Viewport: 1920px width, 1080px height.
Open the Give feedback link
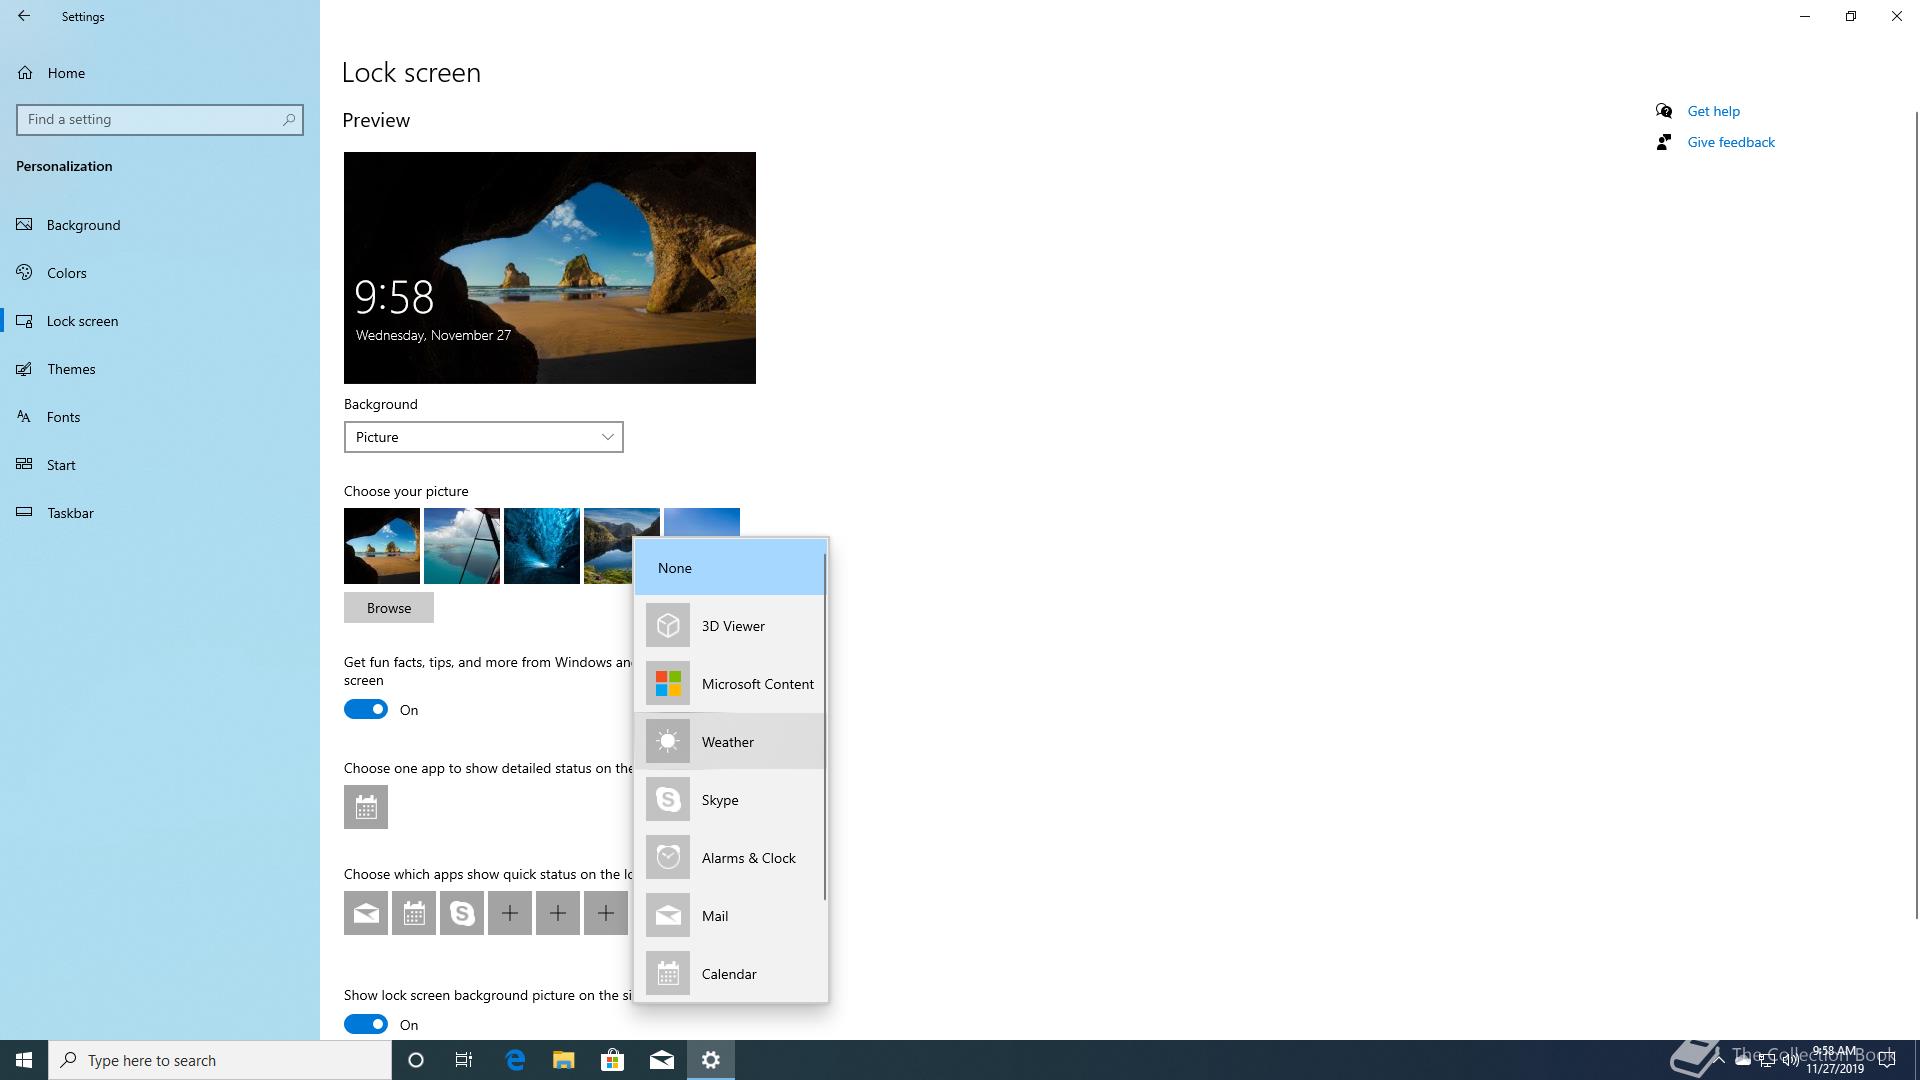coord(1731,142)
